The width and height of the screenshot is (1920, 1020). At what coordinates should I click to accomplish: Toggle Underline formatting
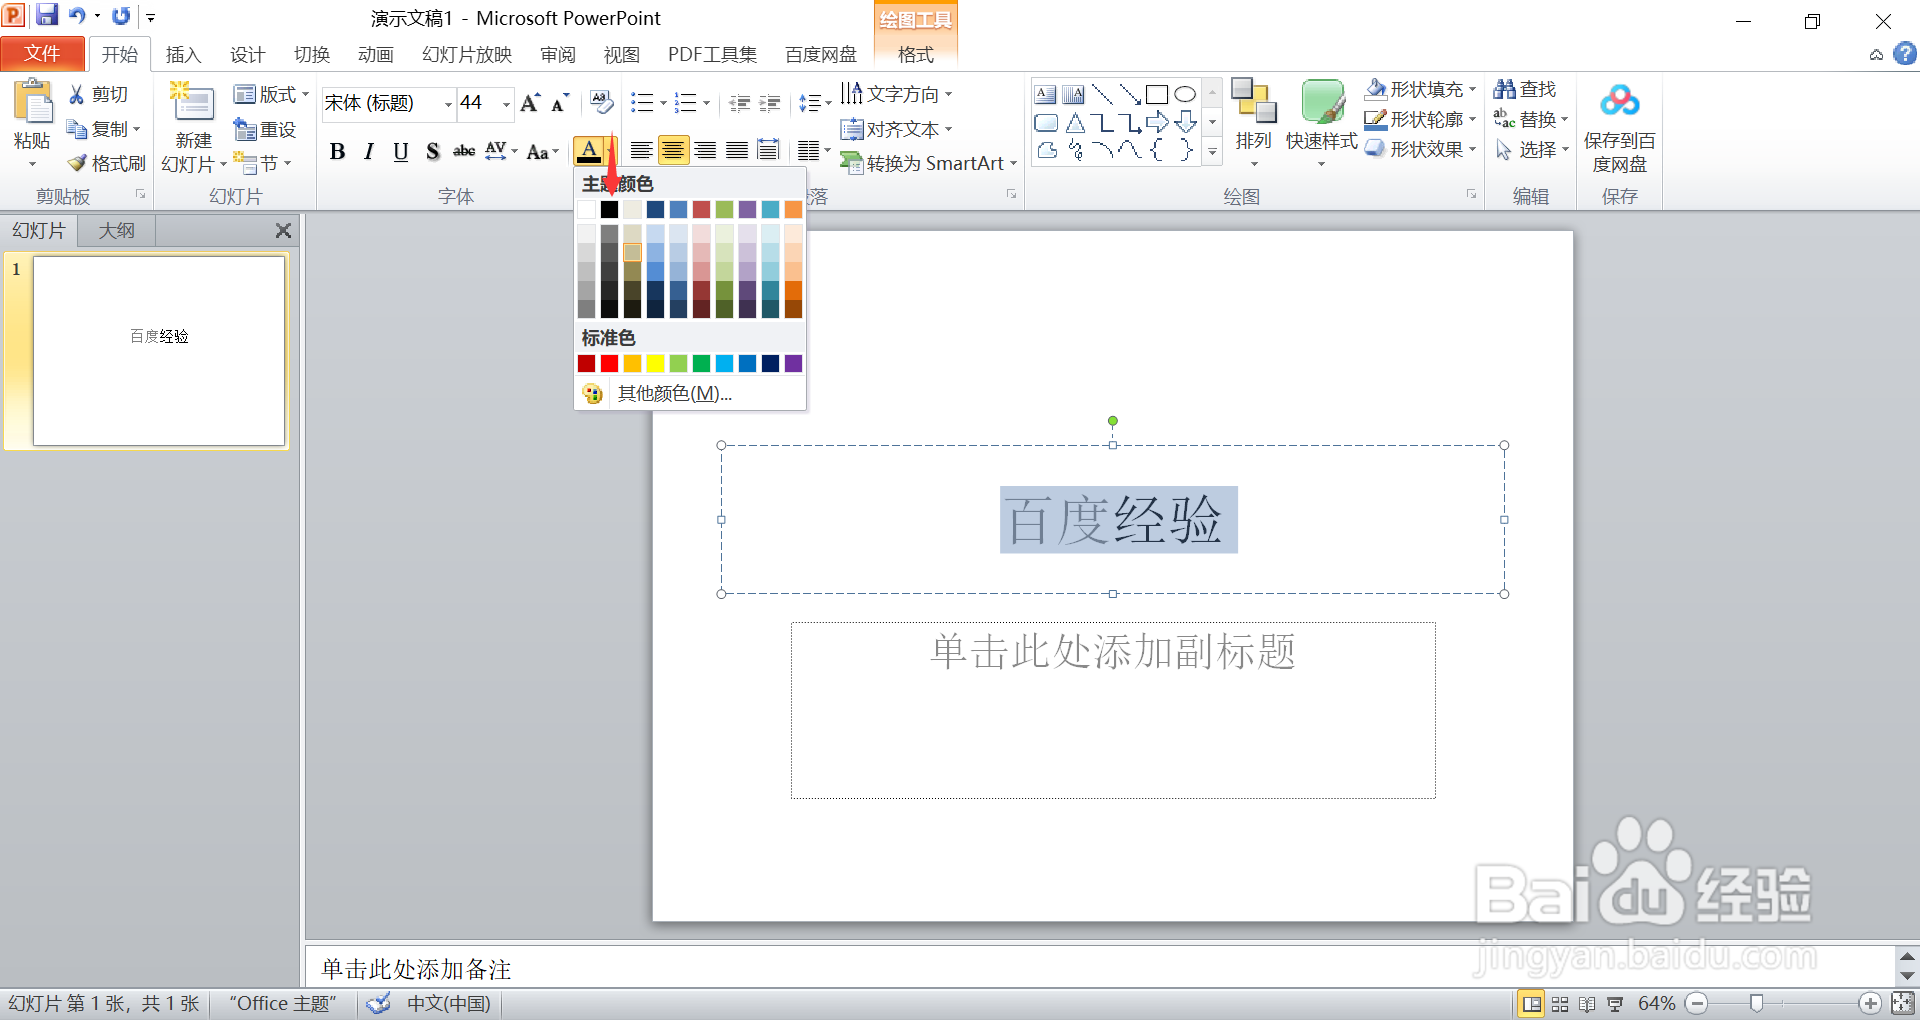point(401,151)
